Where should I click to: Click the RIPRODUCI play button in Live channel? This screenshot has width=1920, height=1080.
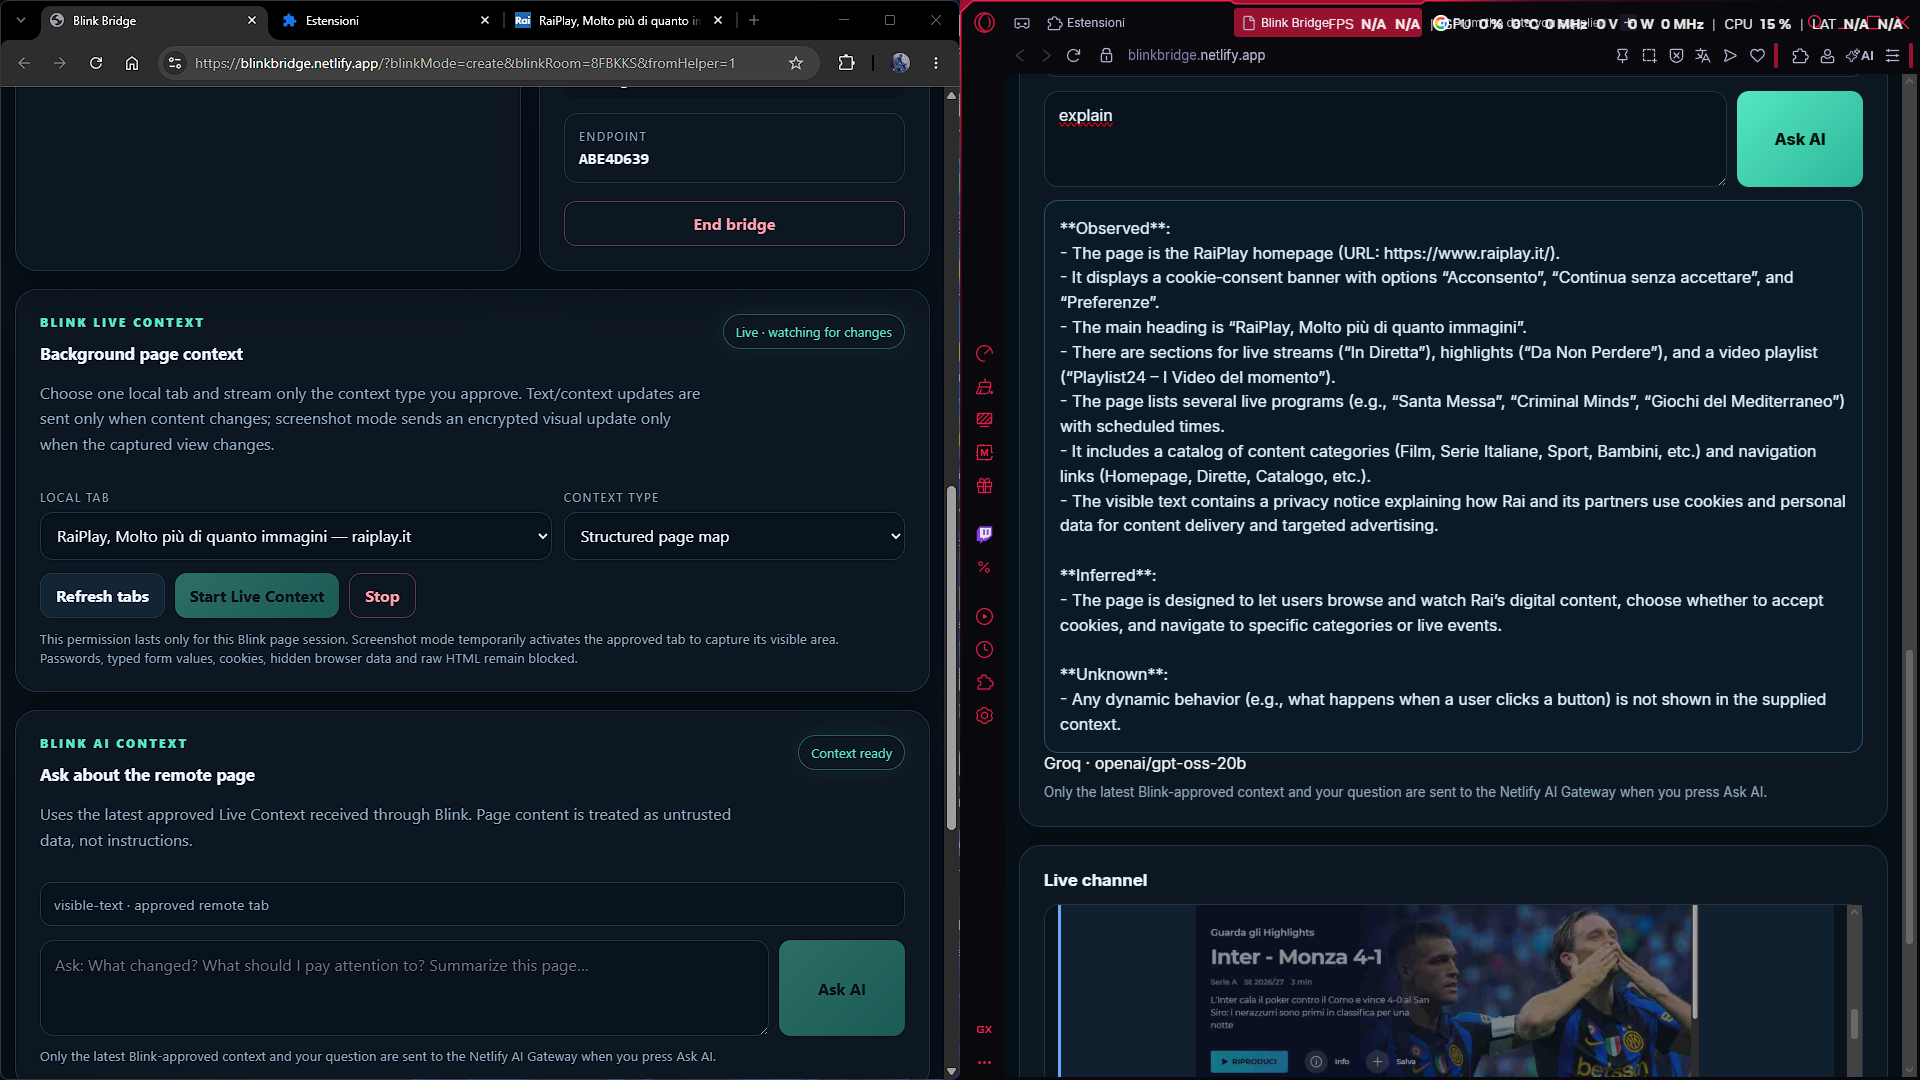pos(1248,1061)
